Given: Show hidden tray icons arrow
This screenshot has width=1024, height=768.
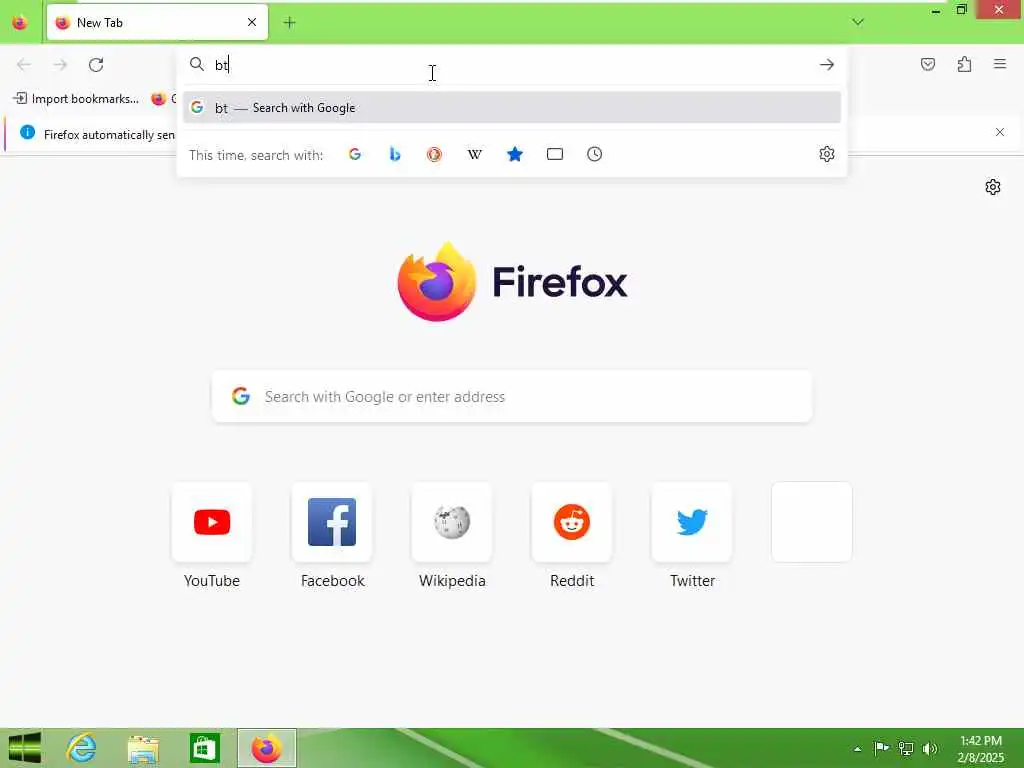Looking at the screenshot, I should point(857,748).
